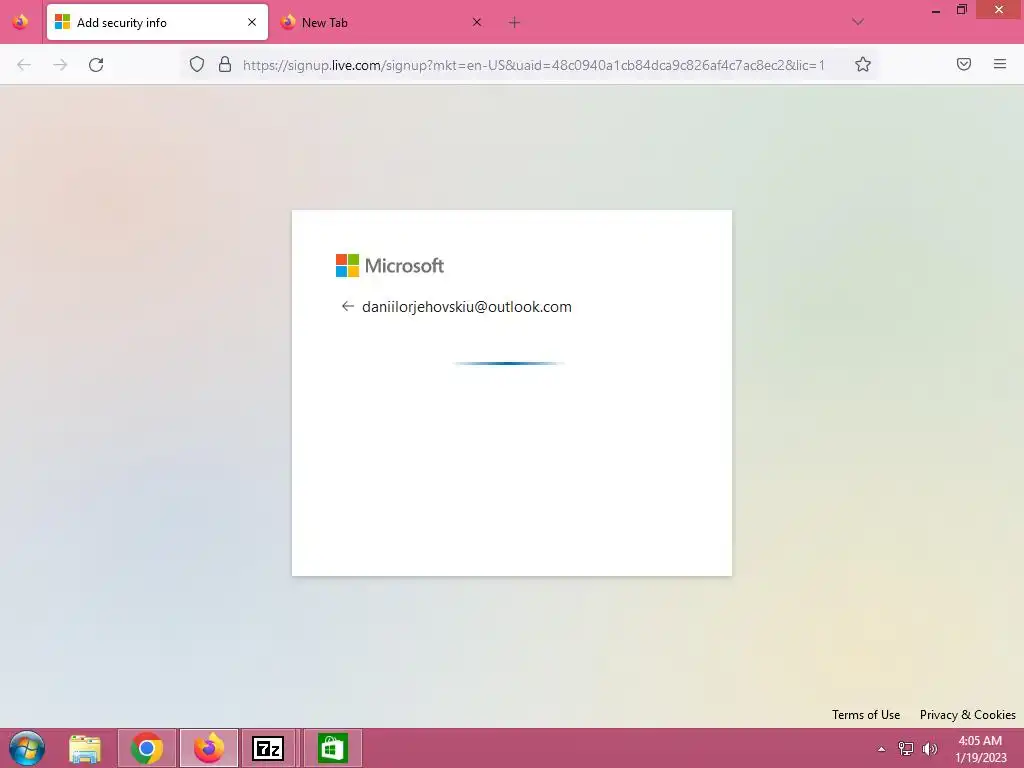This screenshot has width=1024, height=768.
Task: Show hidden system tray icons
Action: (882, 749)
